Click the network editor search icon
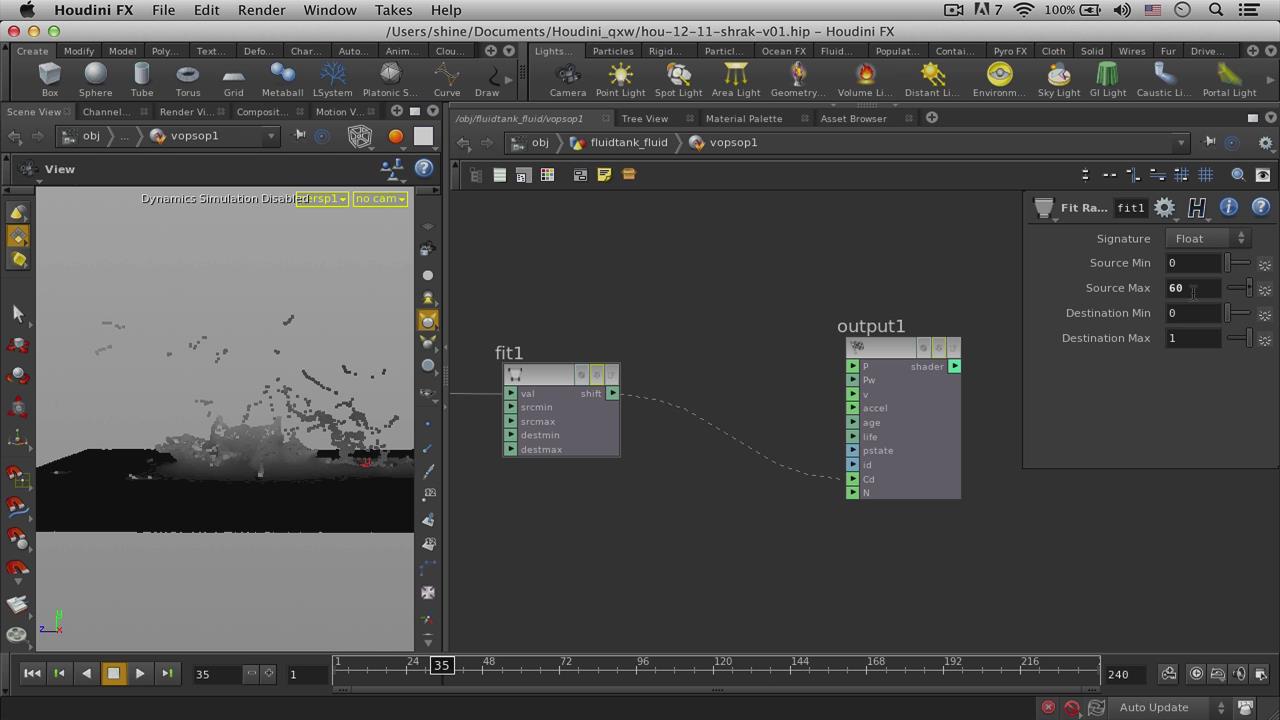This screenshot has height=720, width=1280. tap(1238, 175)
